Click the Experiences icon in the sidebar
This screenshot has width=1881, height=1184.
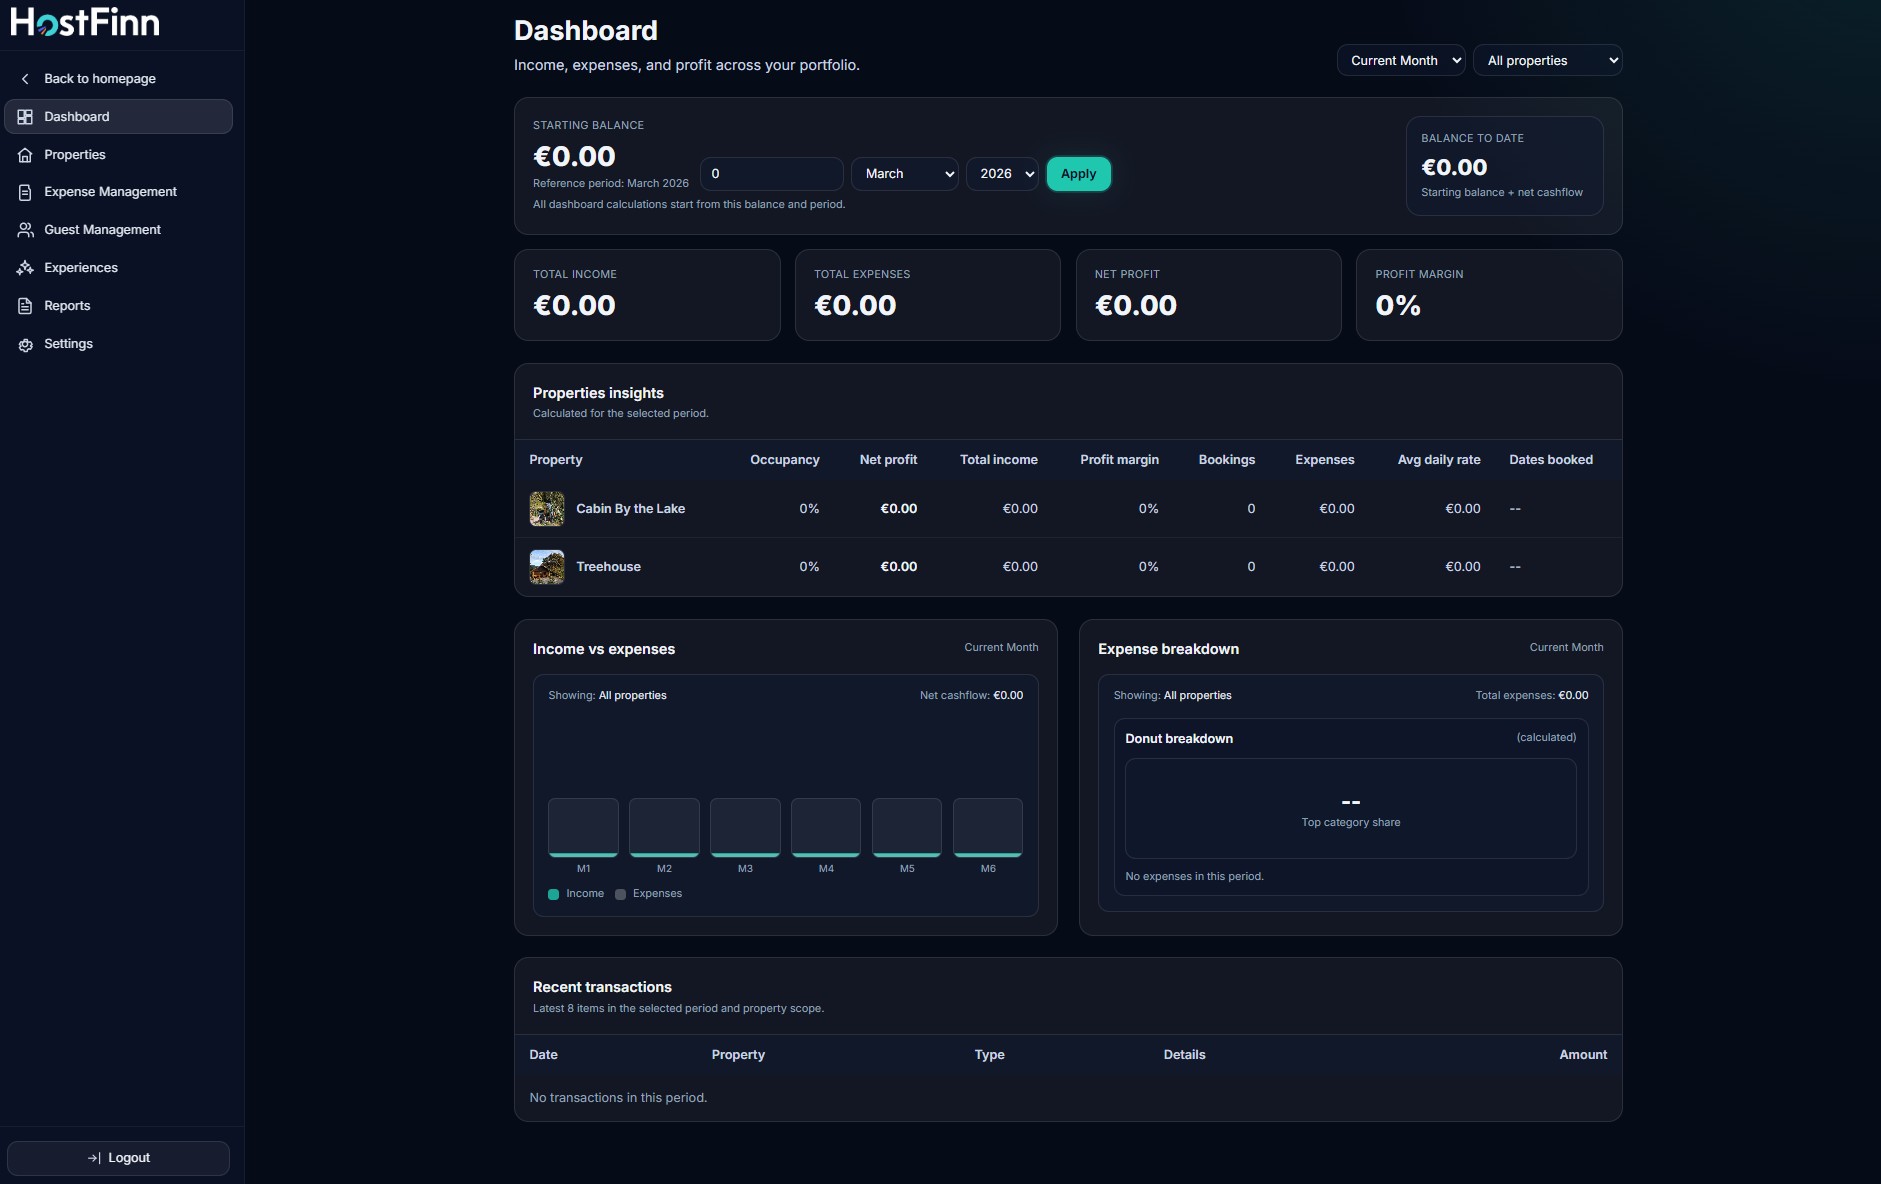point(24,267)
